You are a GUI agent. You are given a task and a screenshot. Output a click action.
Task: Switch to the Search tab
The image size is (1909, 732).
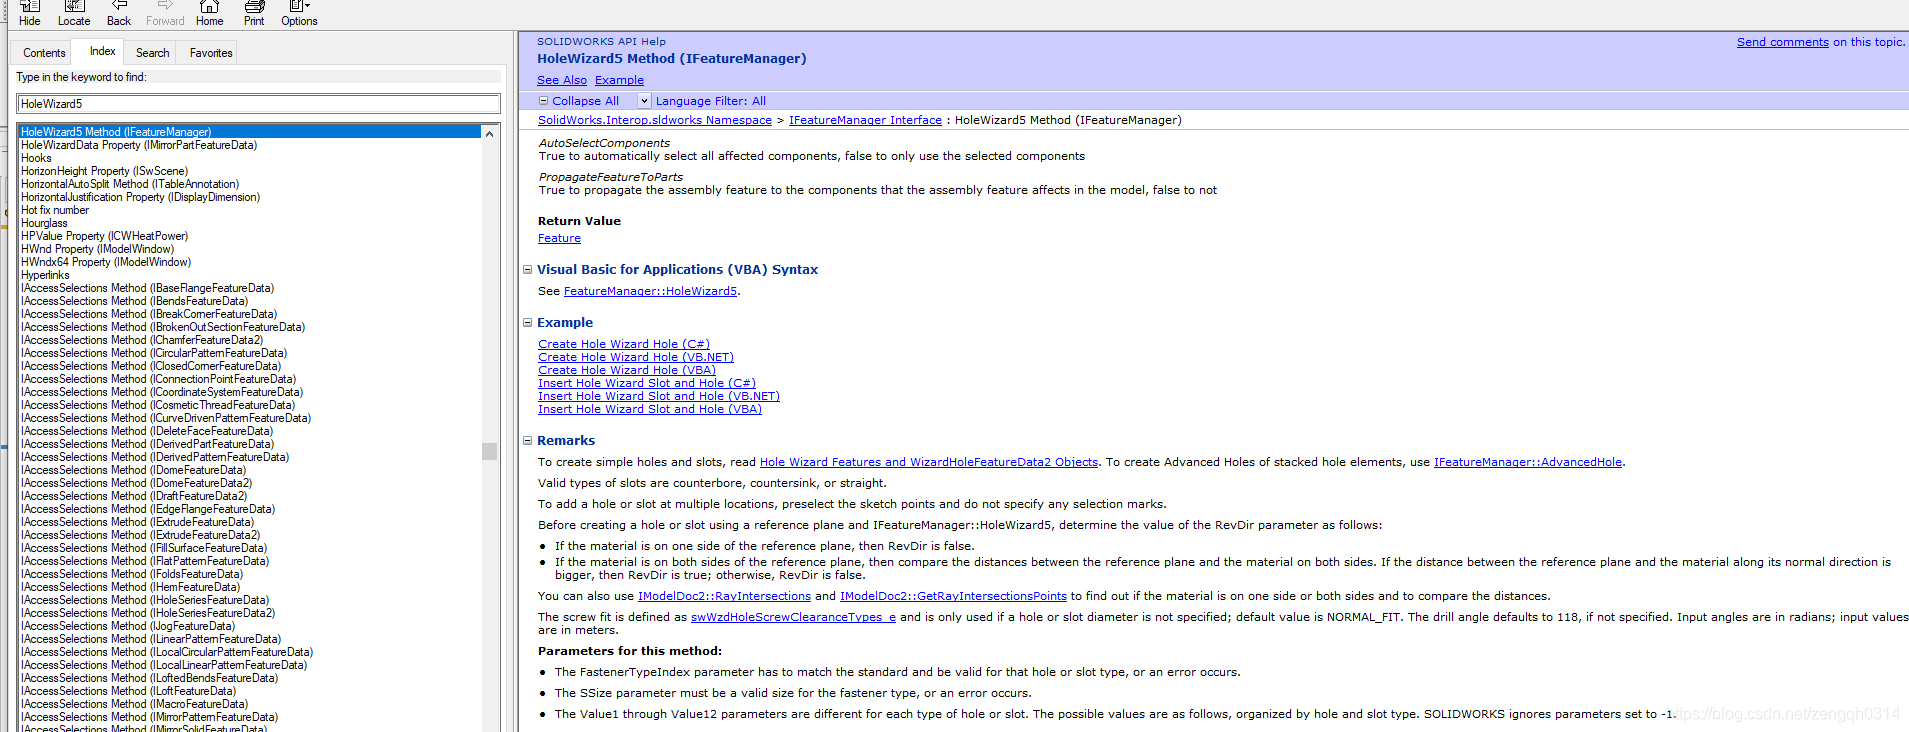[152, 53]
